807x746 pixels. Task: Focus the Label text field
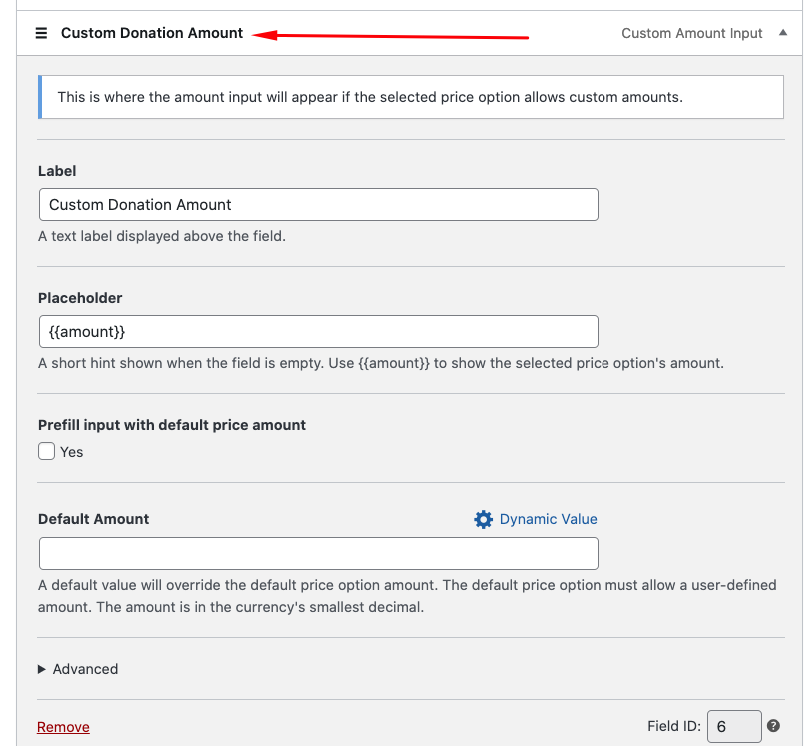pyautogui.click(x=318, y=205)
